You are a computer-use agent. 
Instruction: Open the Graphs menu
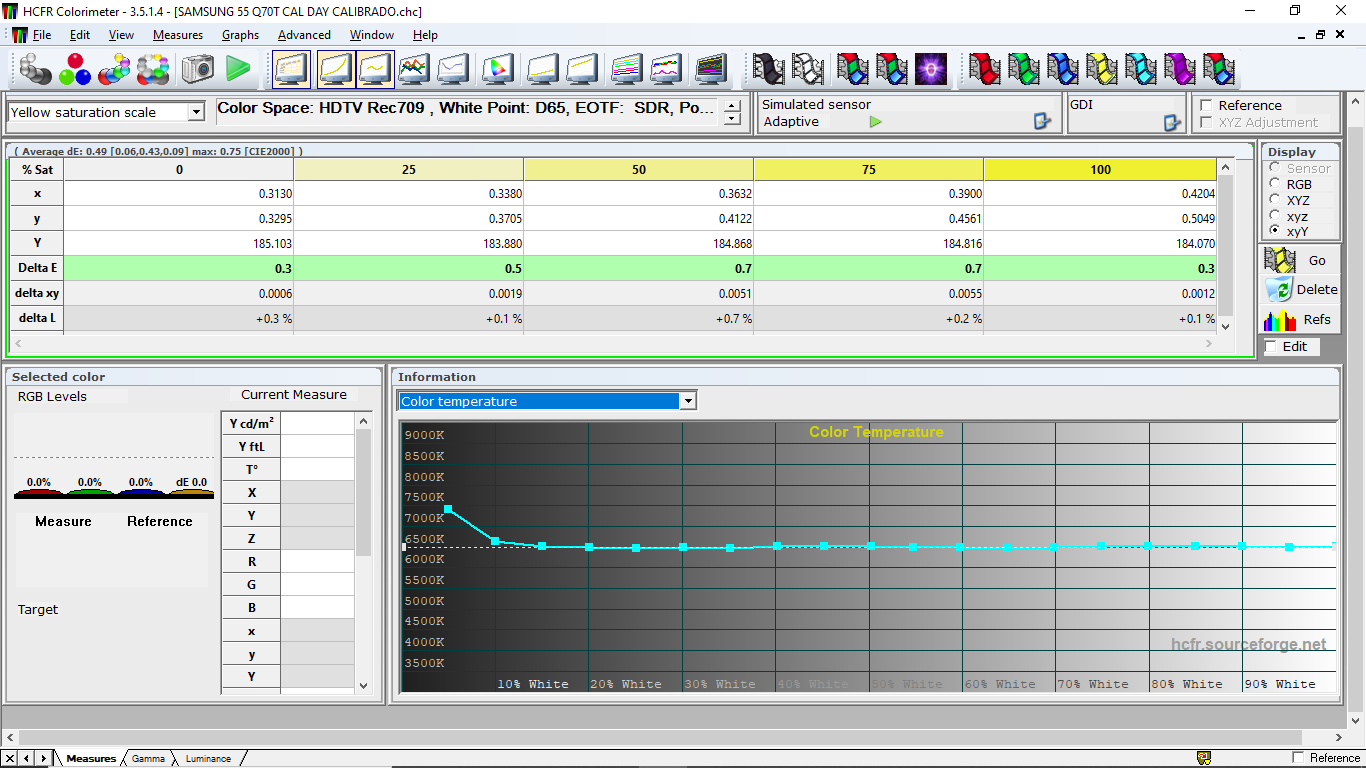point(240,35)
